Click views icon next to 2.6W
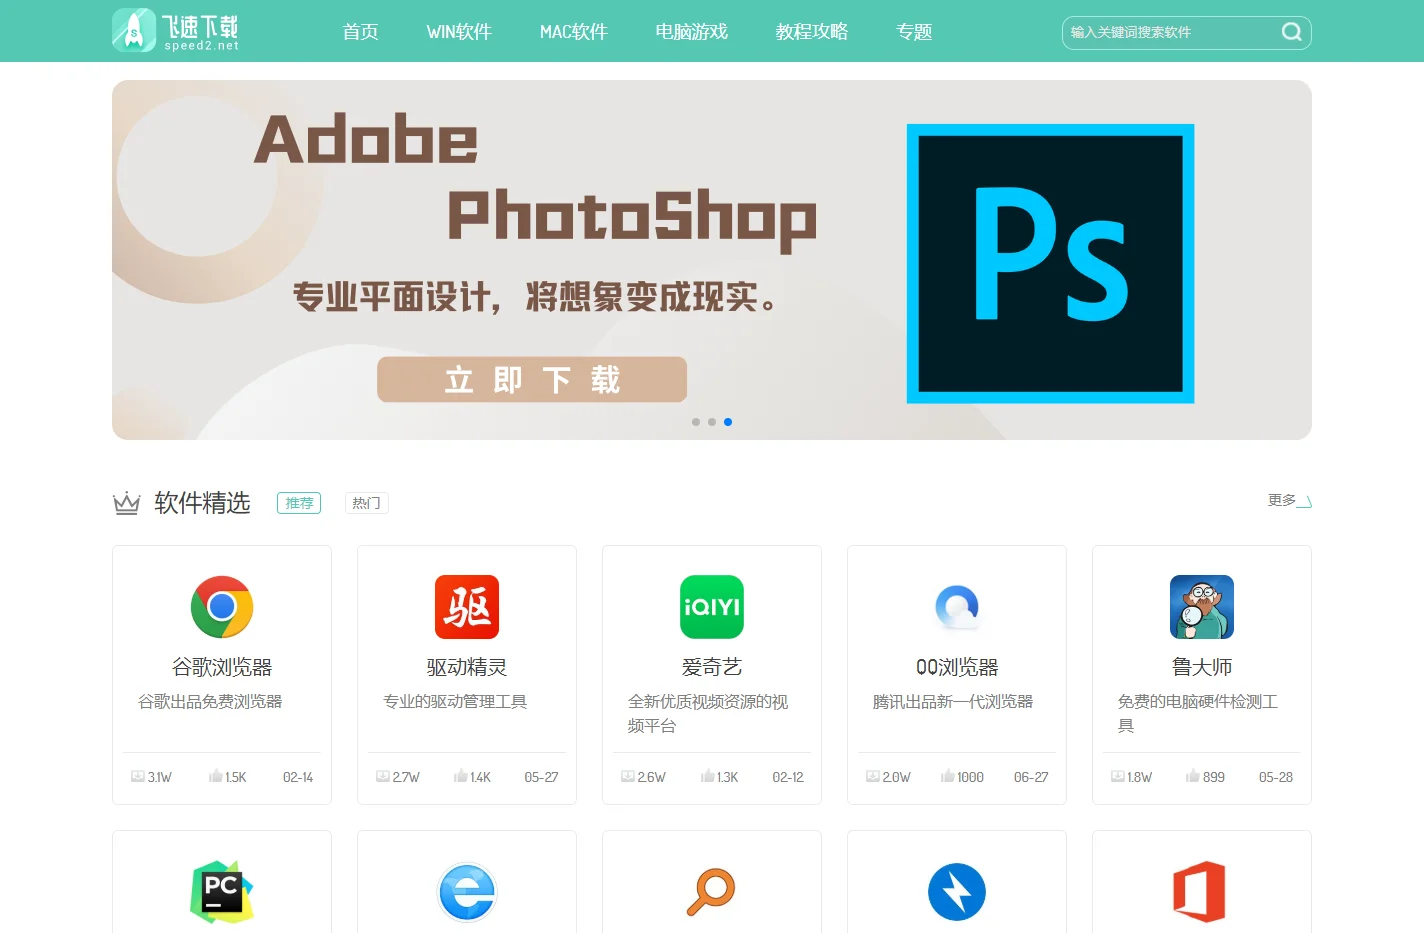Image resolution: width=1424 pixels, height=933 pixels. click(628, 776)
